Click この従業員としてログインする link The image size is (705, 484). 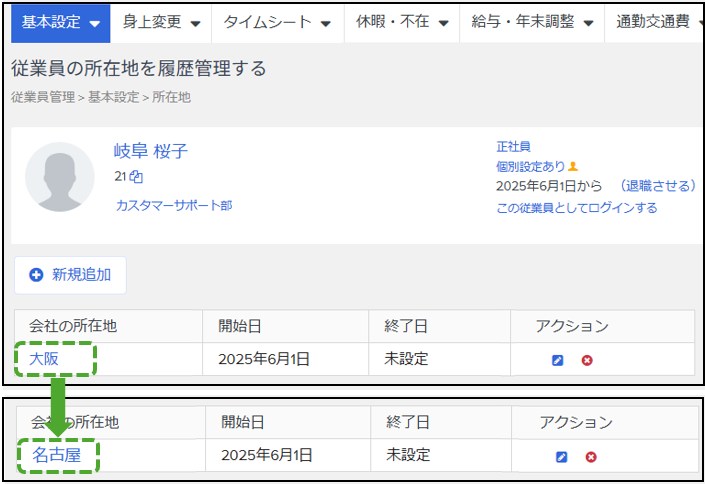tap(577, 208)
